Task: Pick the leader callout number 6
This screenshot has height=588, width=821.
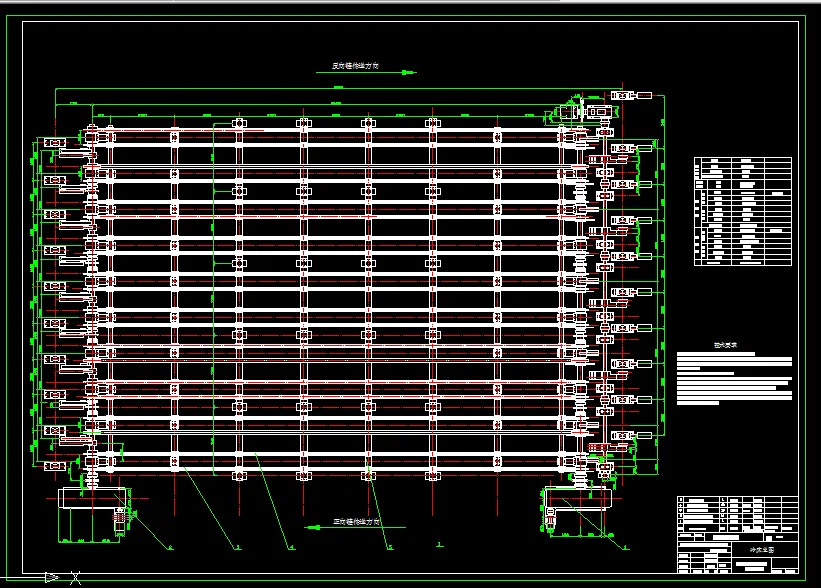Action: coord(170,548)
